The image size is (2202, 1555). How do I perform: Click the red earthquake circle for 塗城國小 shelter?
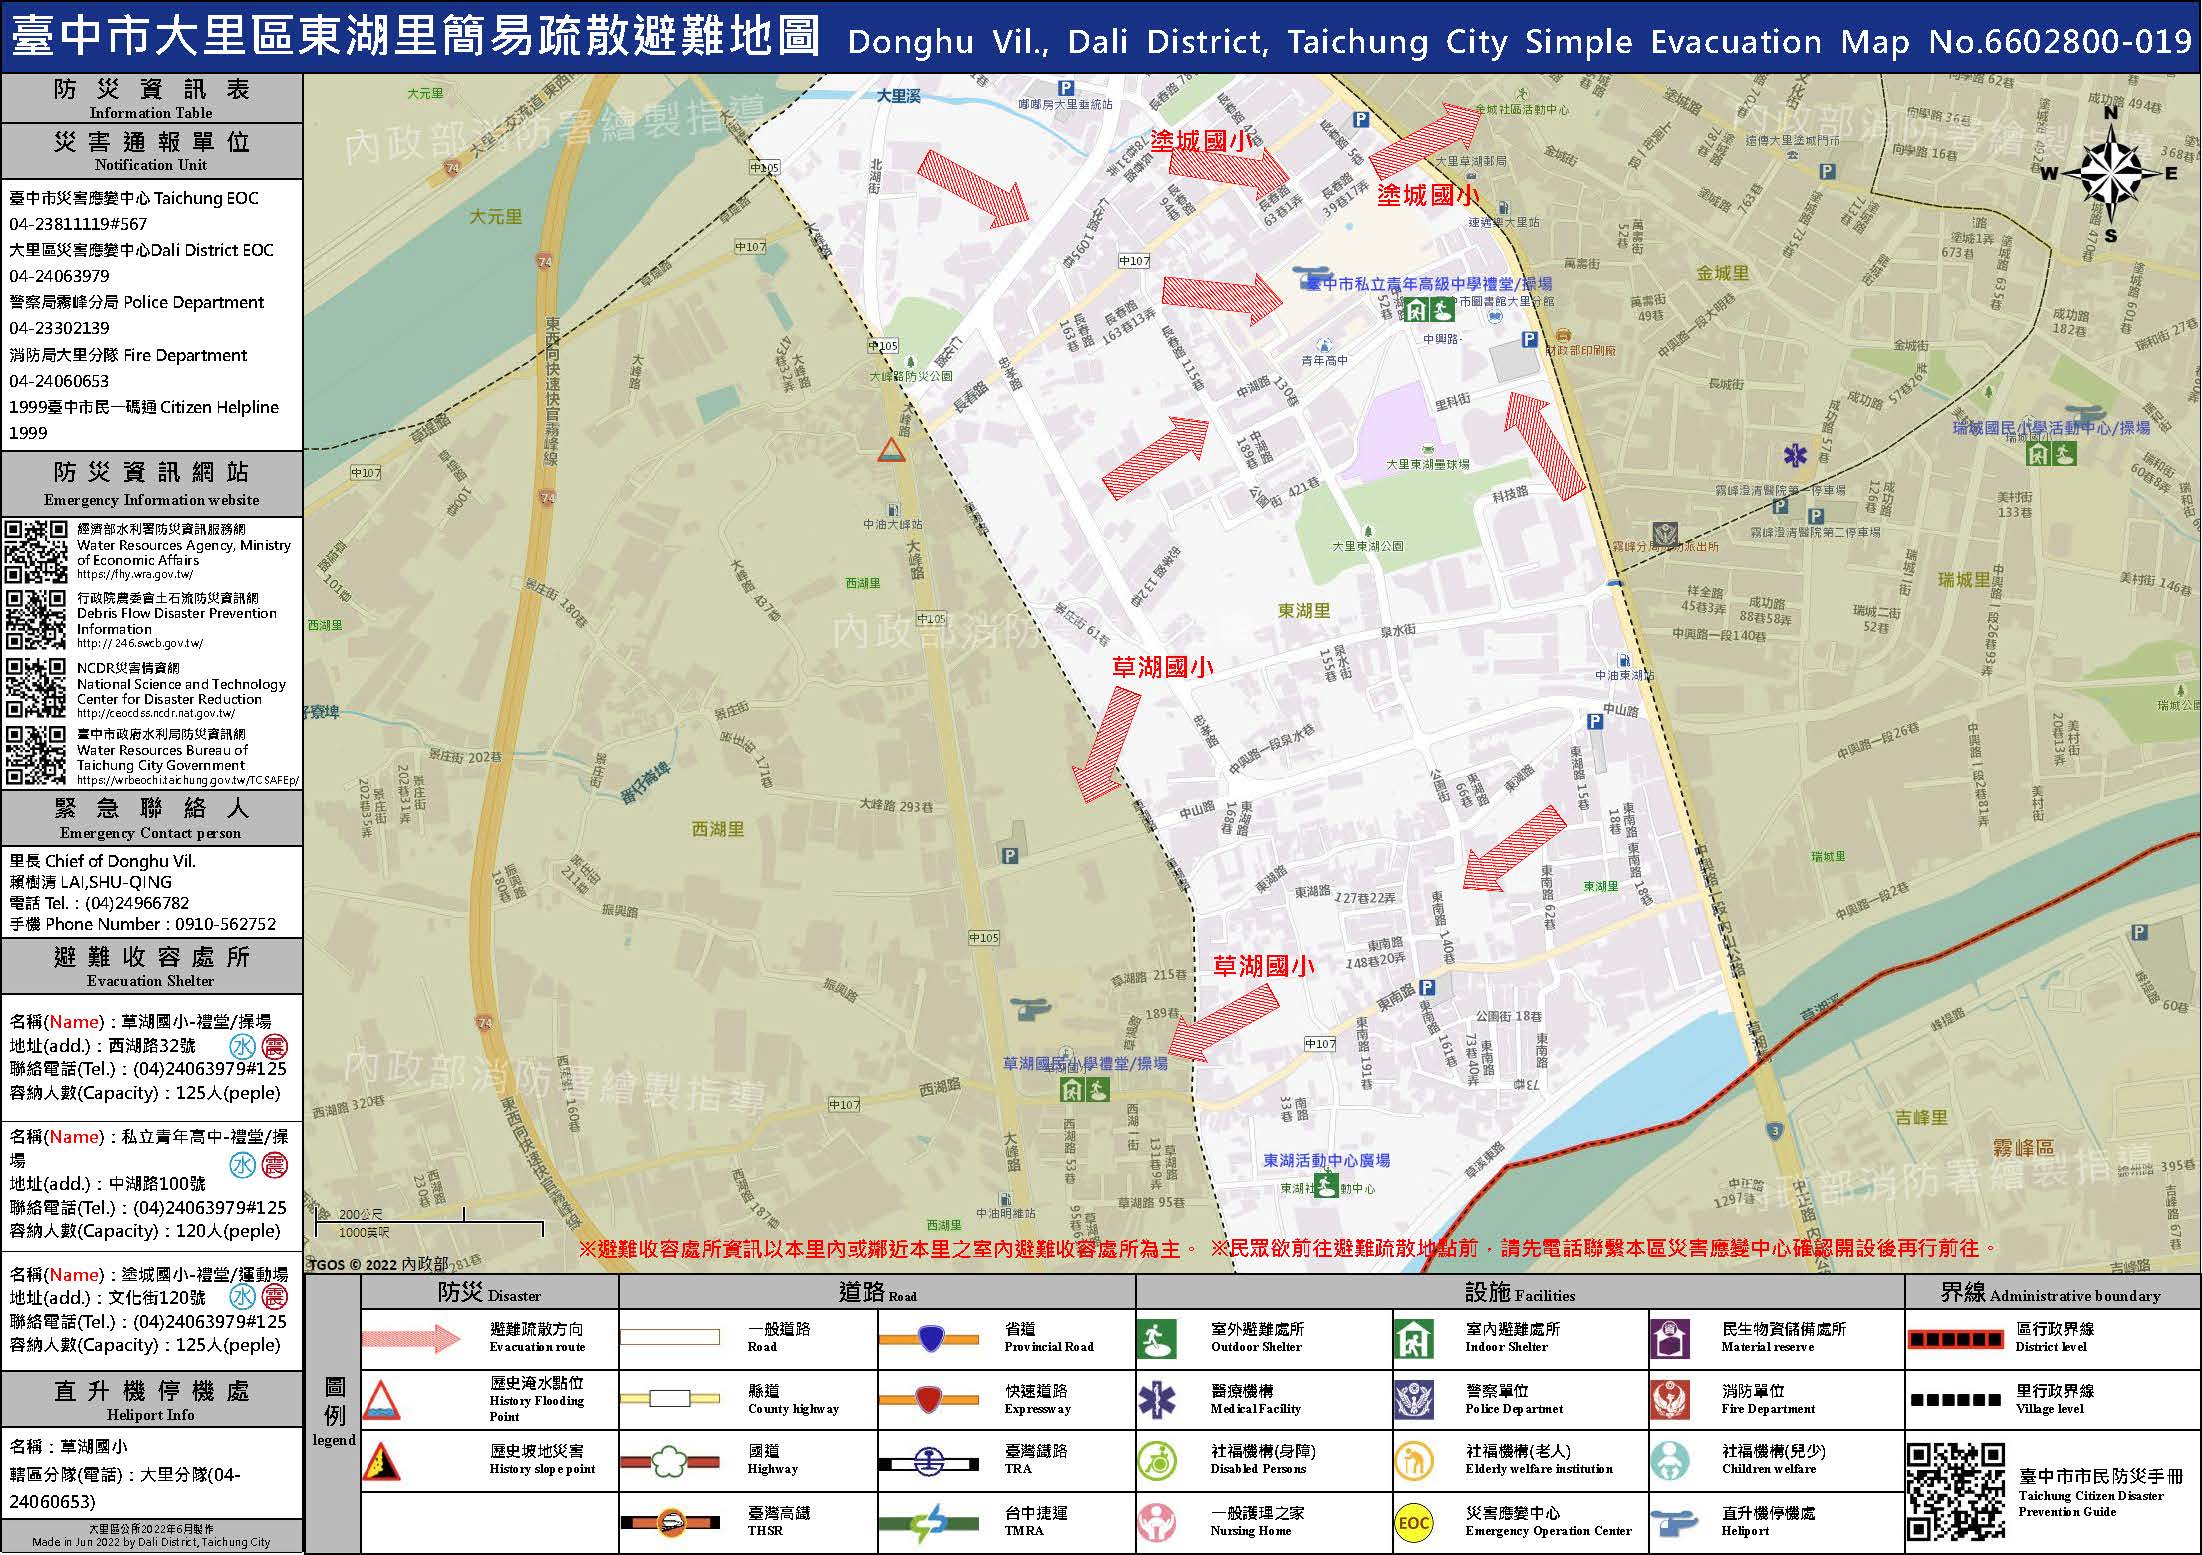point(274,1298)
